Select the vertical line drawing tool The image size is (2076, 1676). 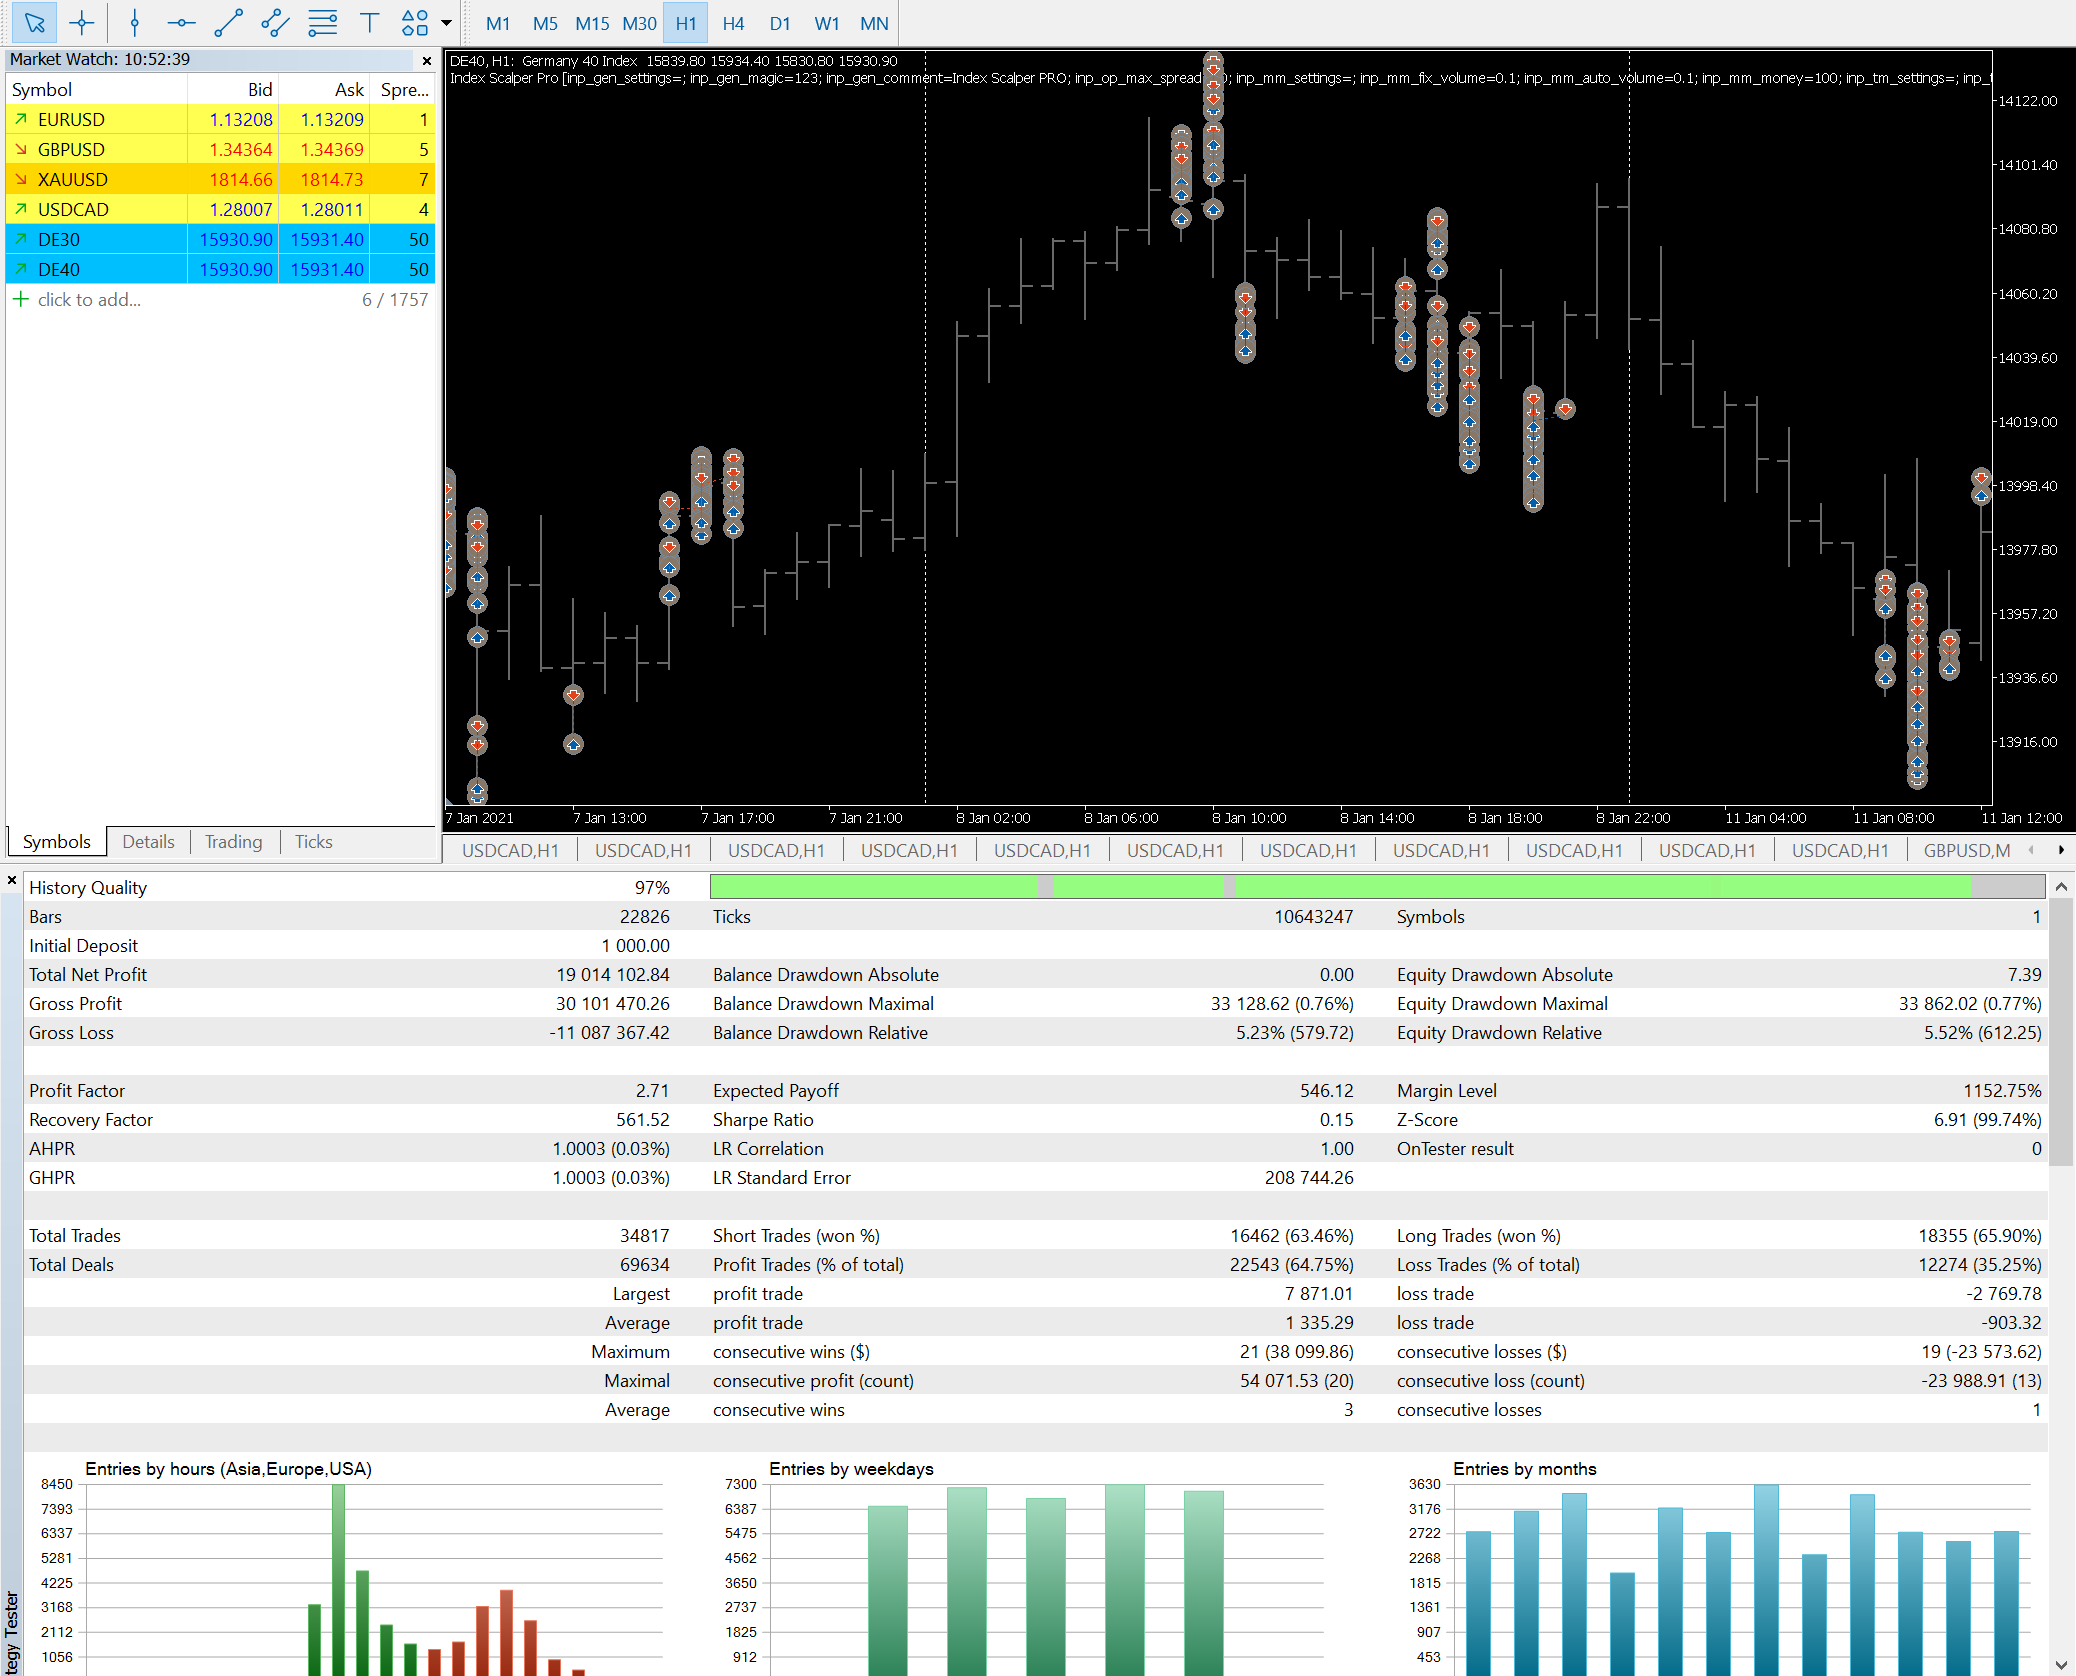pos(134,22)
